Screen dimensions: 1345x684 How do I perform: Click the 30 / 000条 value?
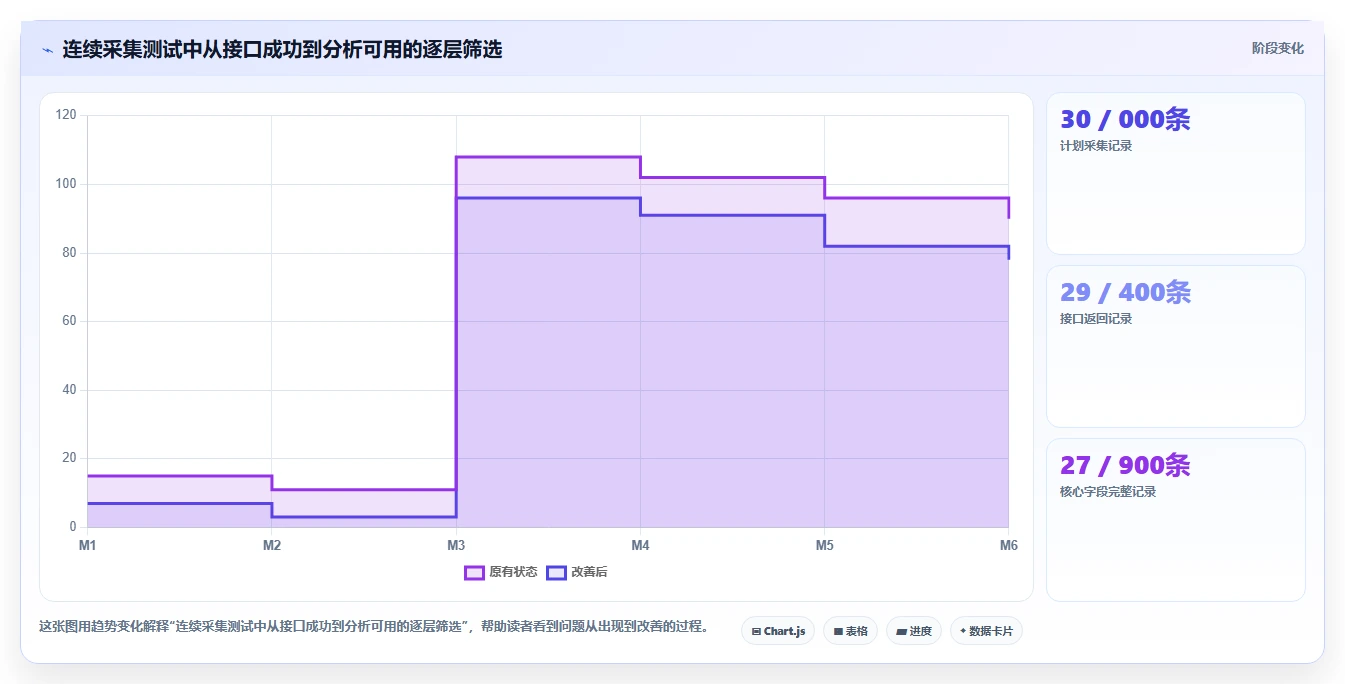coord(1125,120)
